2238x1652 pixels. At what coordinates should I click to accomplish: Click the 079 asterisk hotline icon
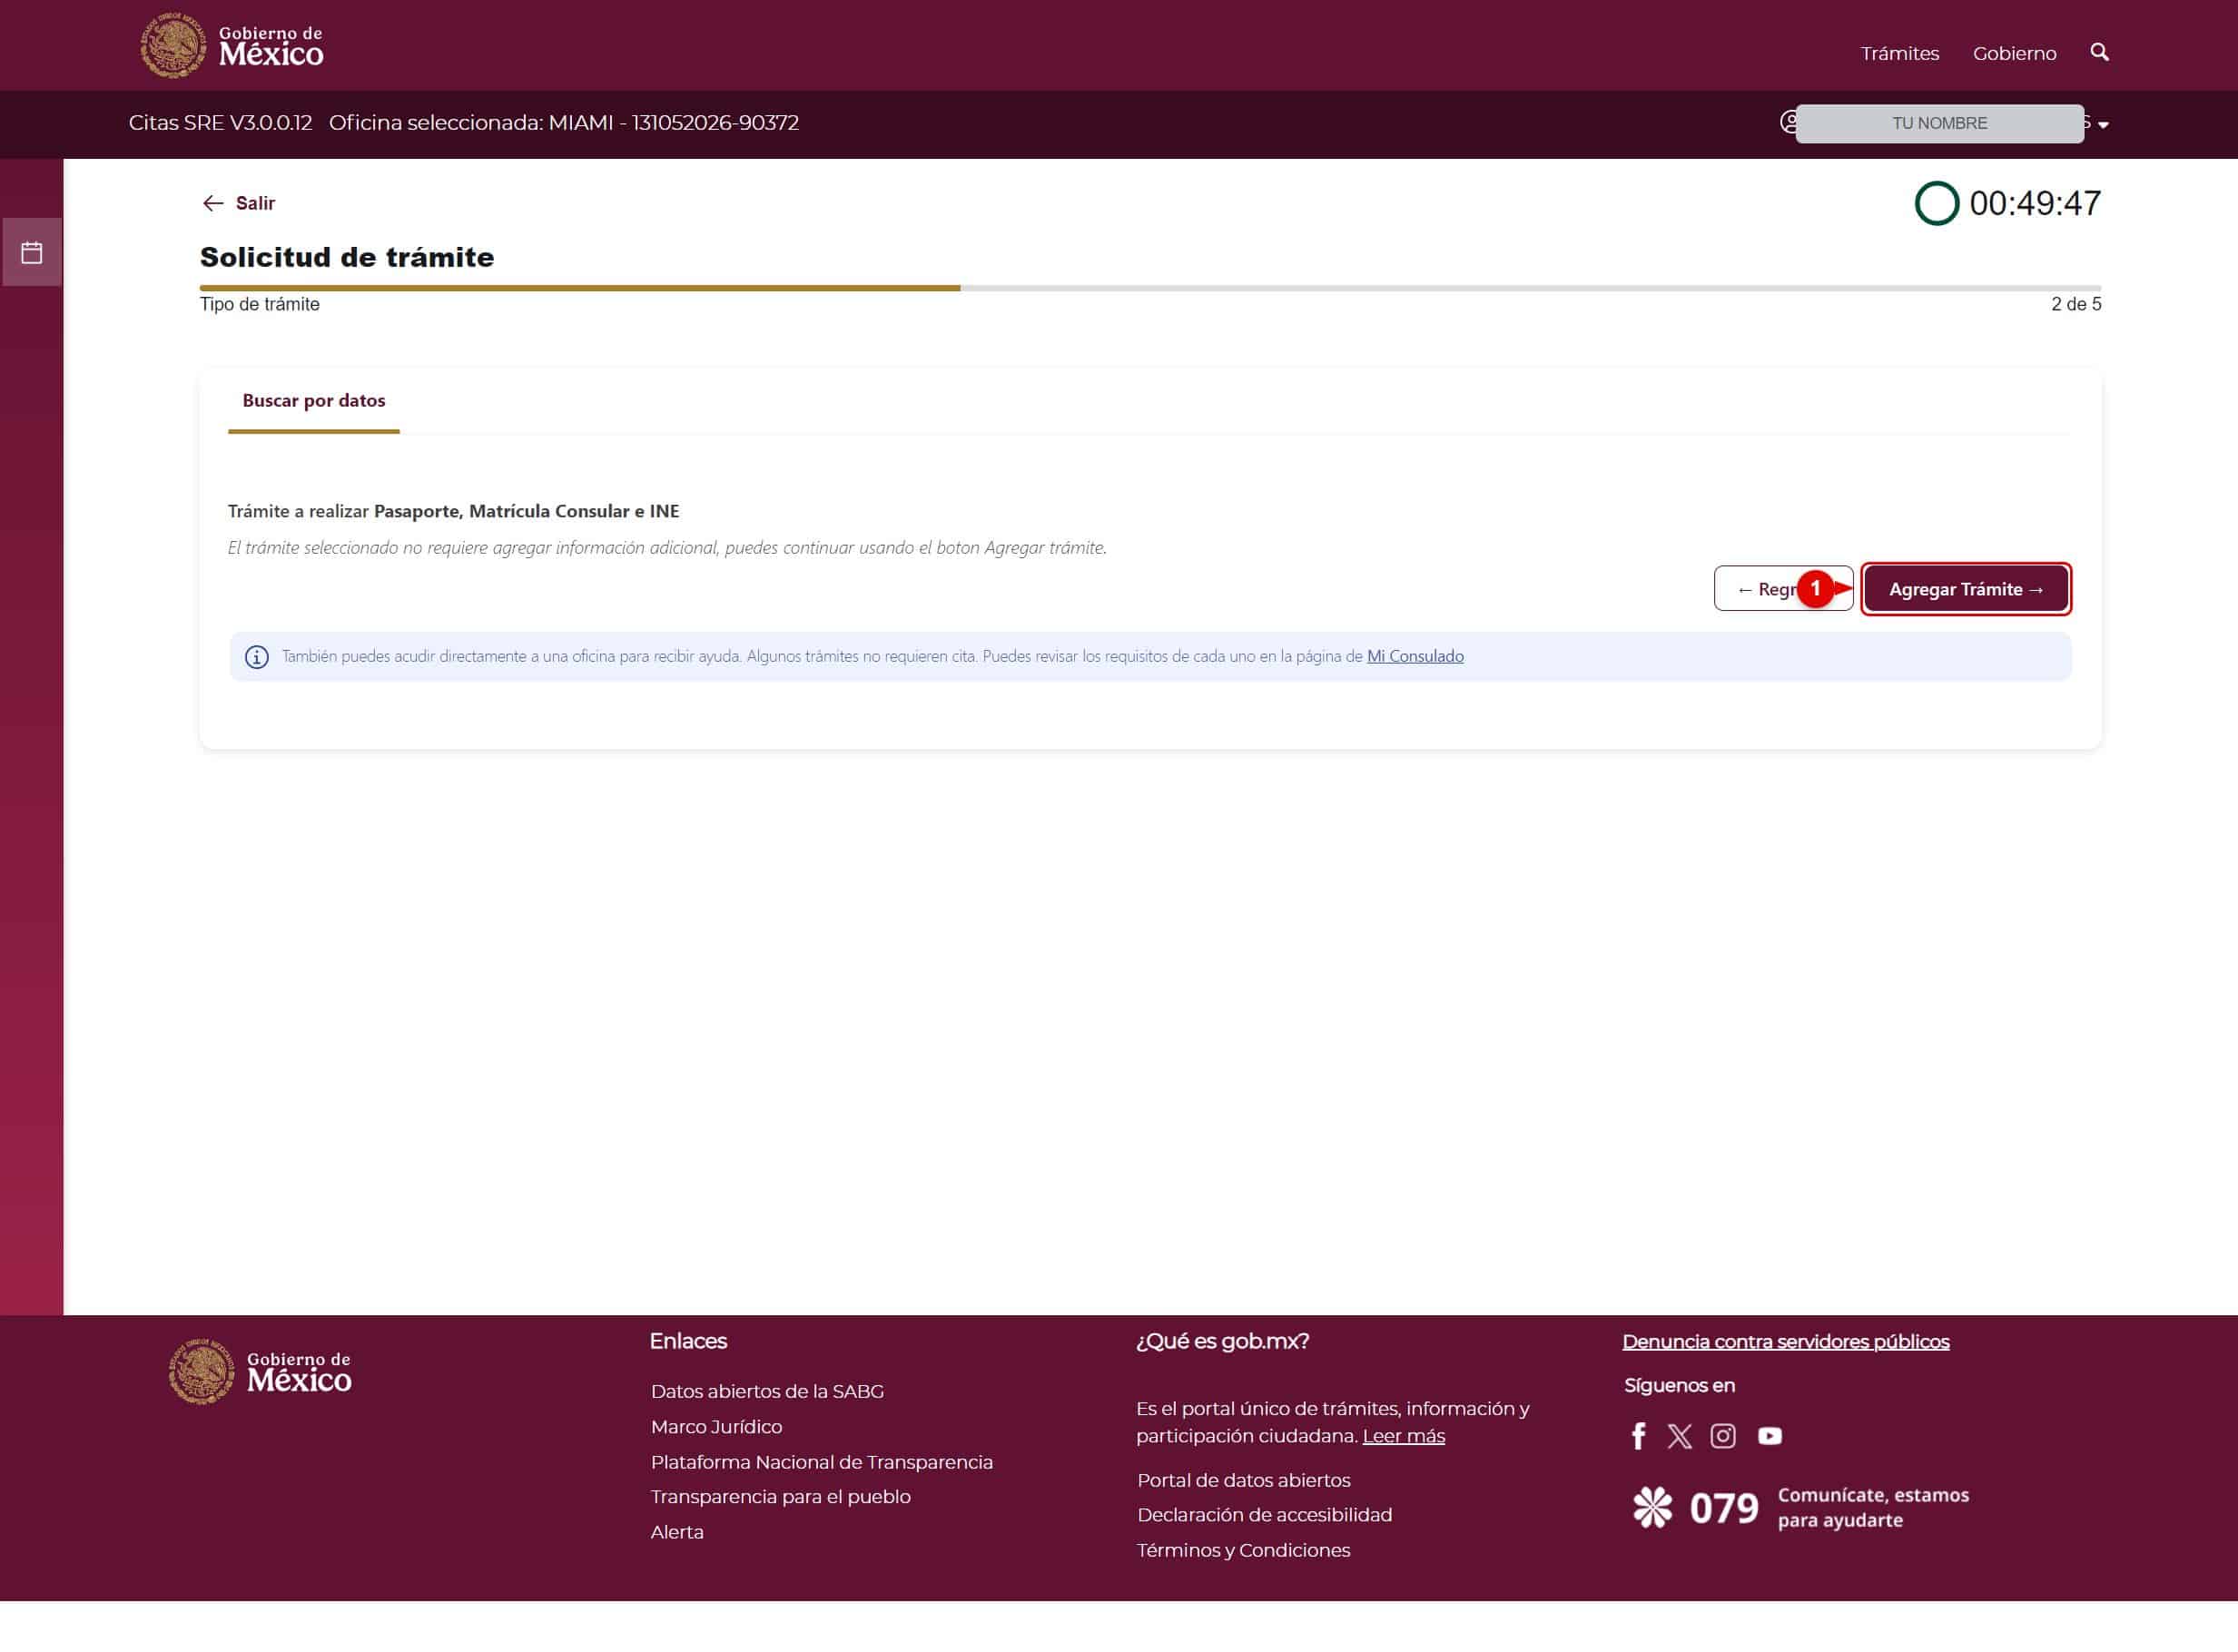[x=1652, y=1507]
